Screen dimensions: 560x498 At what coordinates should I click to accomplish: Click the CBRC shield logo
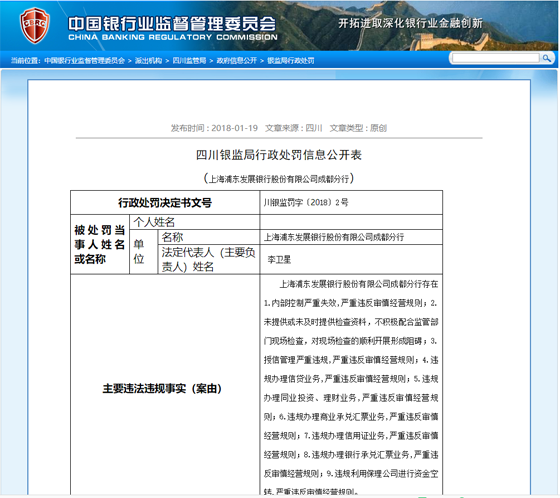(35, 25)
